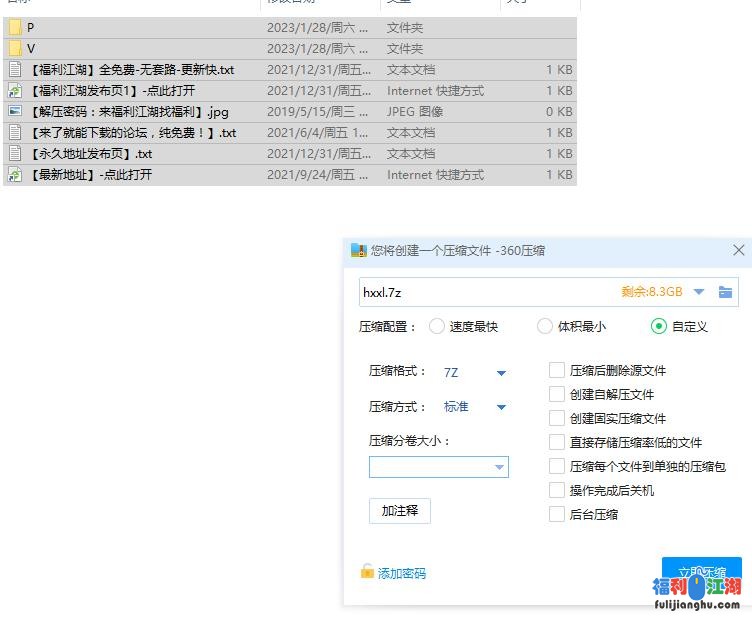Click the JPEG image file icon
Screen dimensions: 752x620
coord(15,112)
